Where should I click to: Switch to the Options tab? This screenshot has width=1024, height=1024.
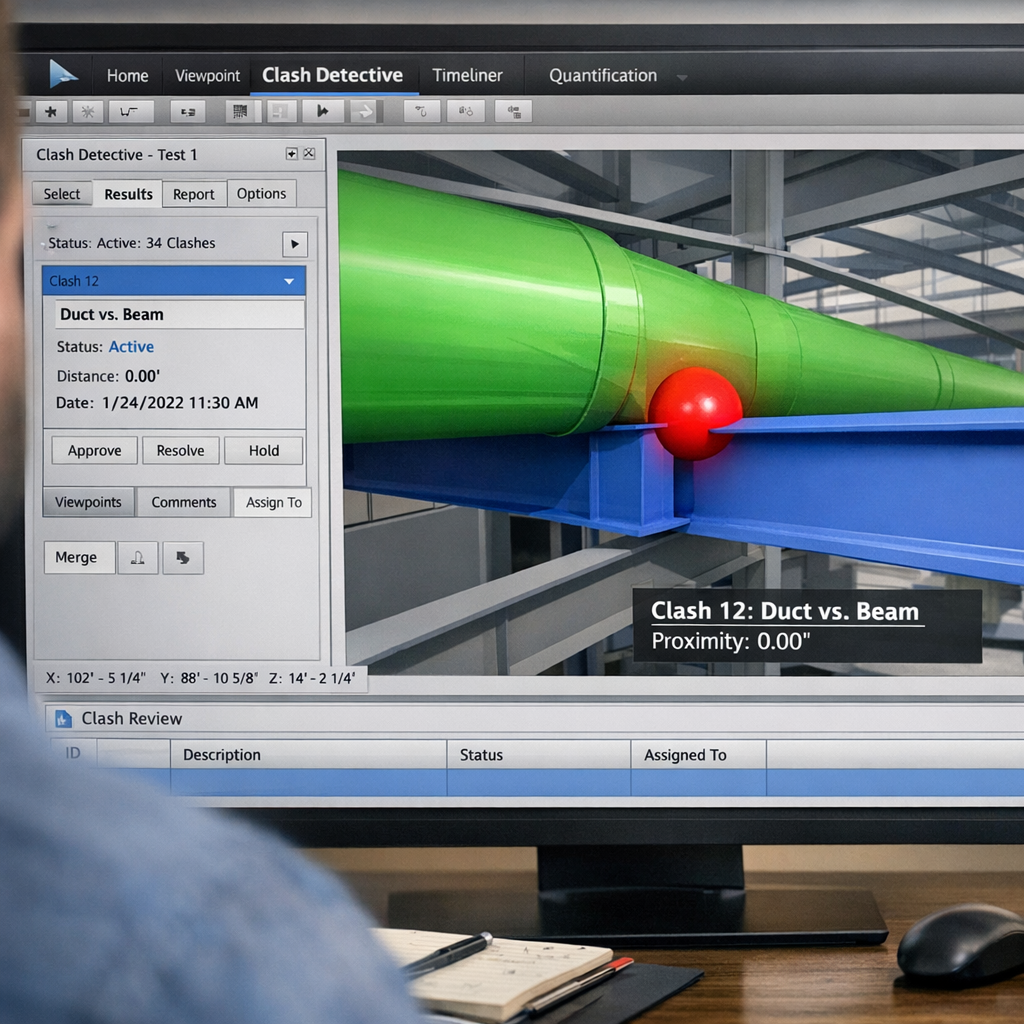(261, 194)
